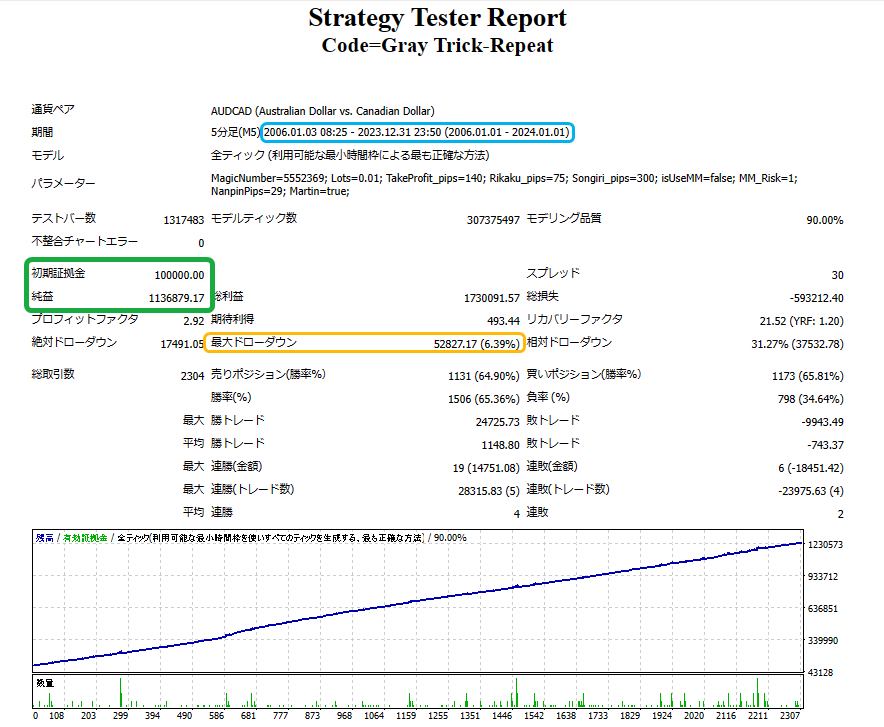Click the model ticks value 307375497

[x=493, y=220]
